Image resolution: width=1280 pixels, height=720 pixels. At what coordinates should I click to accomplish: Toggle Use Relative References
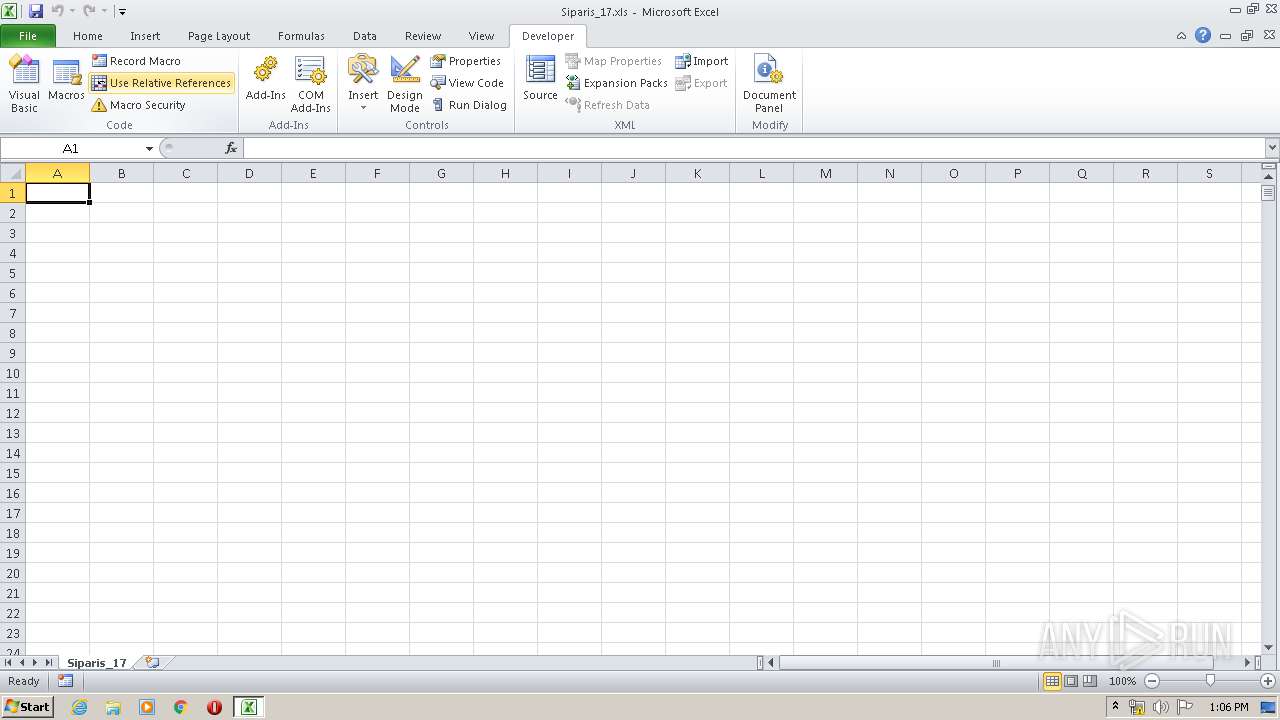[161, 83]
